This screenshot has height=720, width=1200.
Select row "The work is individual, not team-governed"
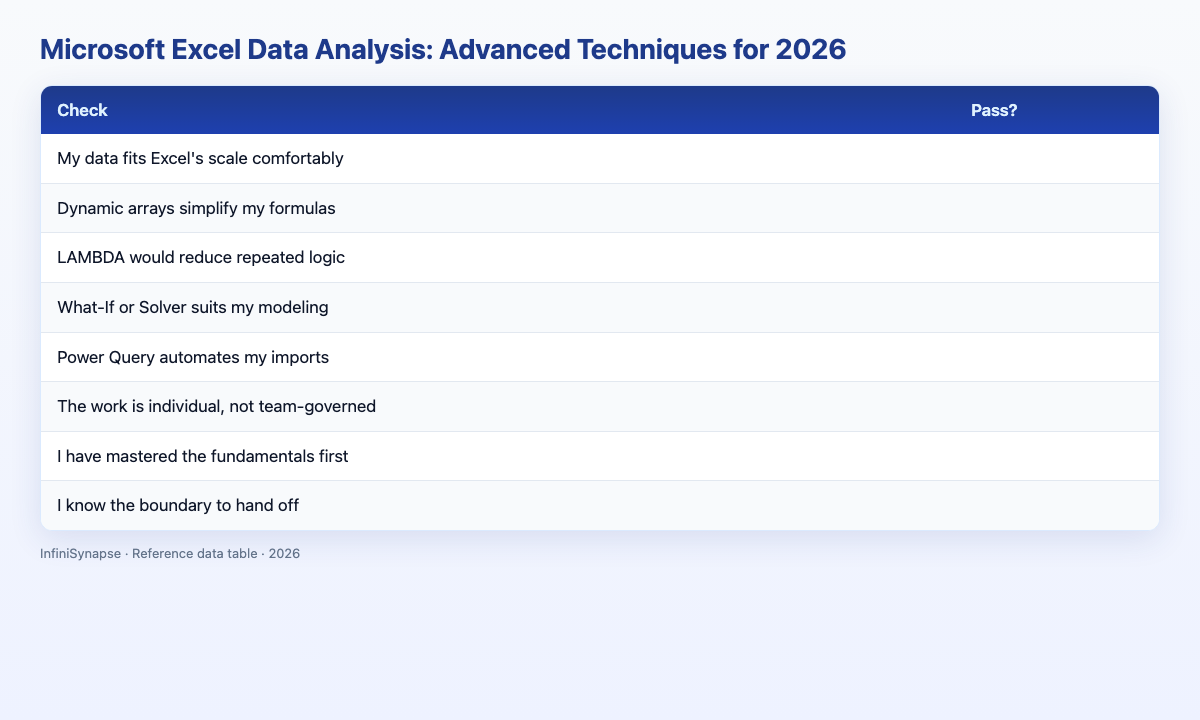click(600, 406)
